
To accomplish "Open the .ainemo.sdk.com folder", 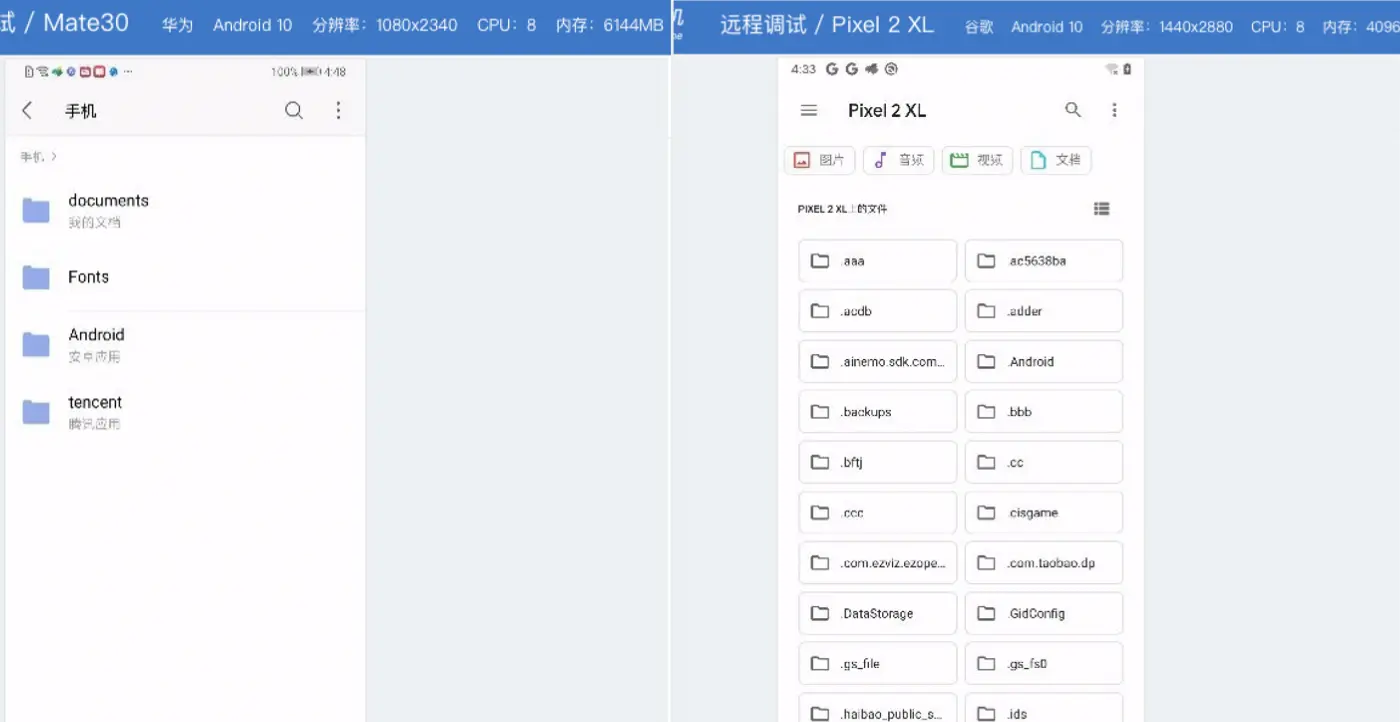I will pyautogui.click(x=878, y=361).
